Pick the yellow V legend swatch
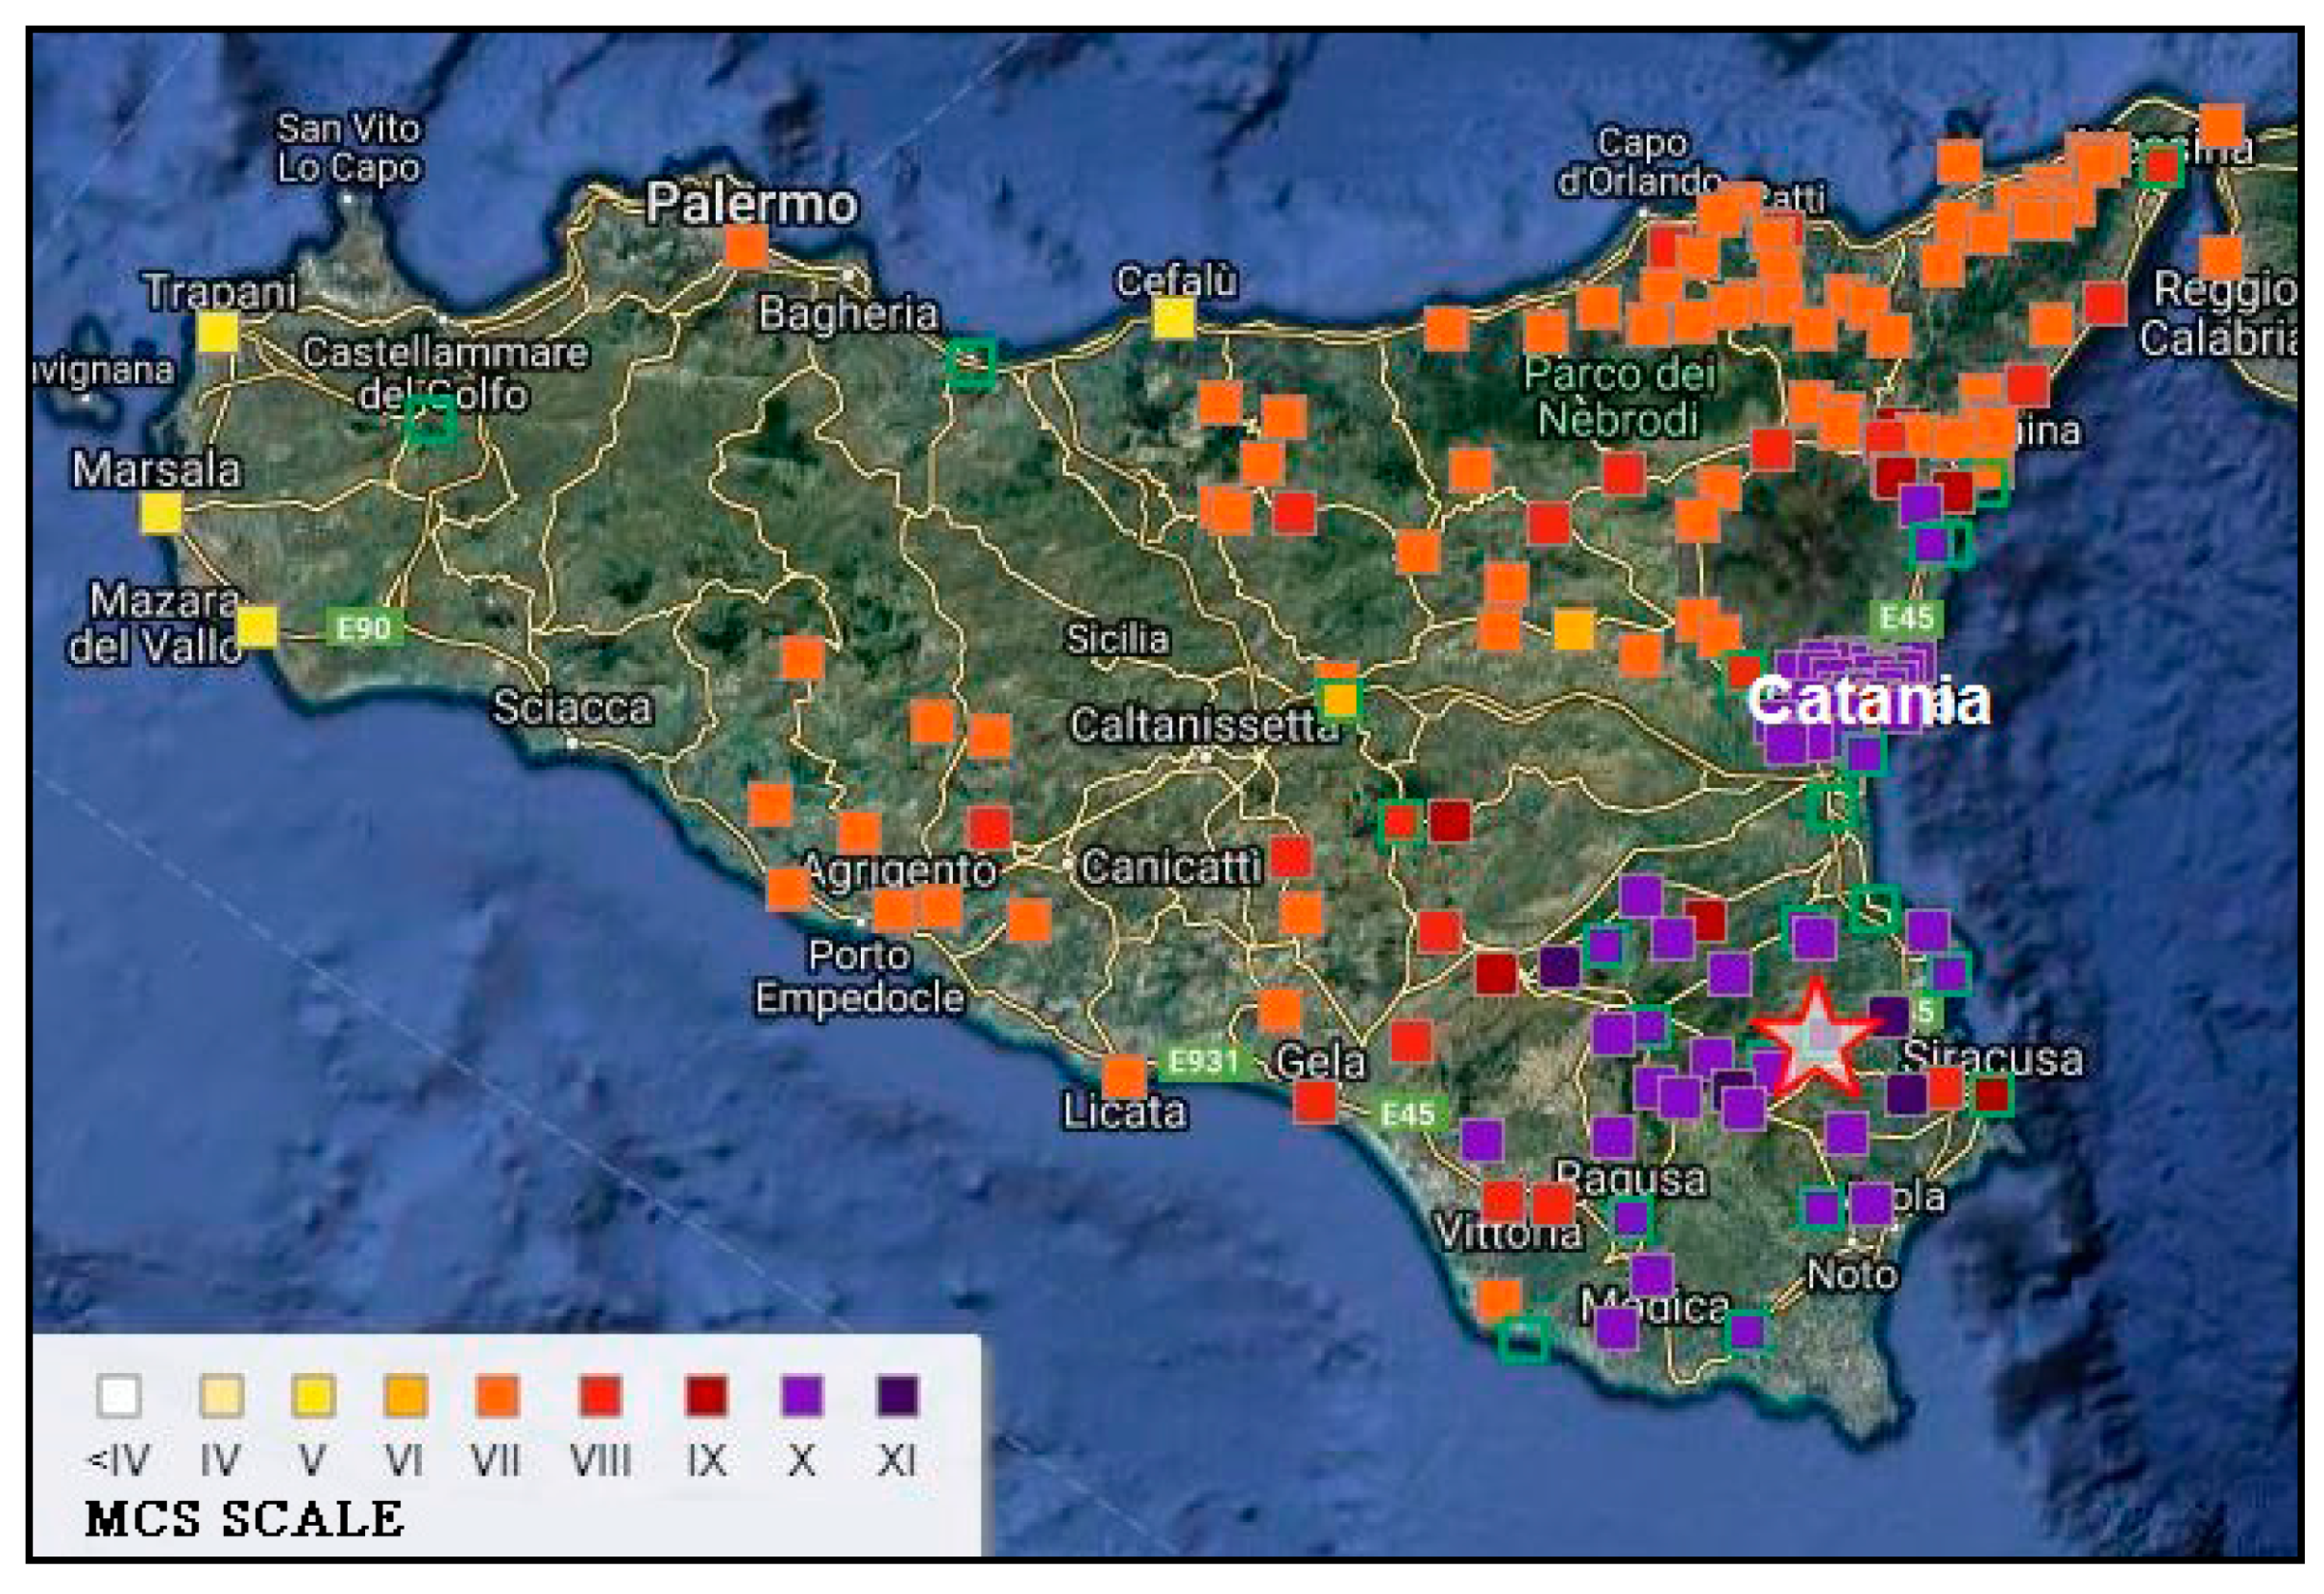This screenshot has width=2324, height=1594. [313, 1396]
